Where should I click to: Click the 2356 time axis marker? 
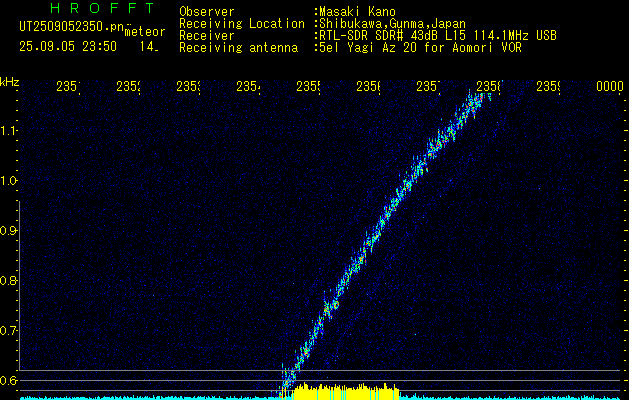click(x=369, y=86)
